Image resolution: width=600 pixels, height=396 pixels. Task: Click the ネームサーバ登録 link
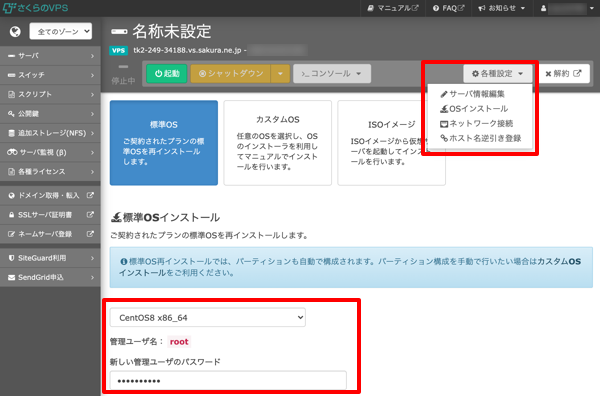click(x=50, y=234)
